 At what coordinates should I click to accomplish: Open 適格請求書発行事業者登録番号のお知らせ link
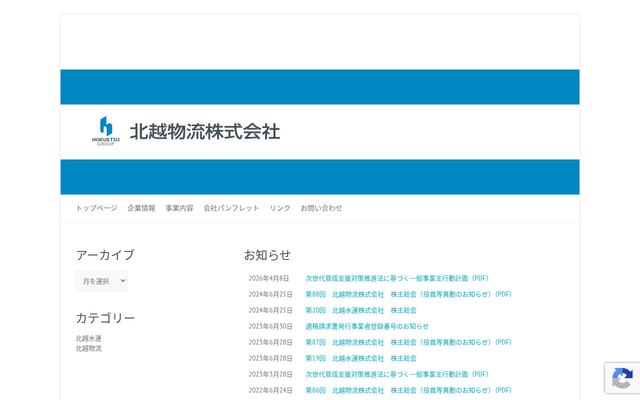pos(367,326)
